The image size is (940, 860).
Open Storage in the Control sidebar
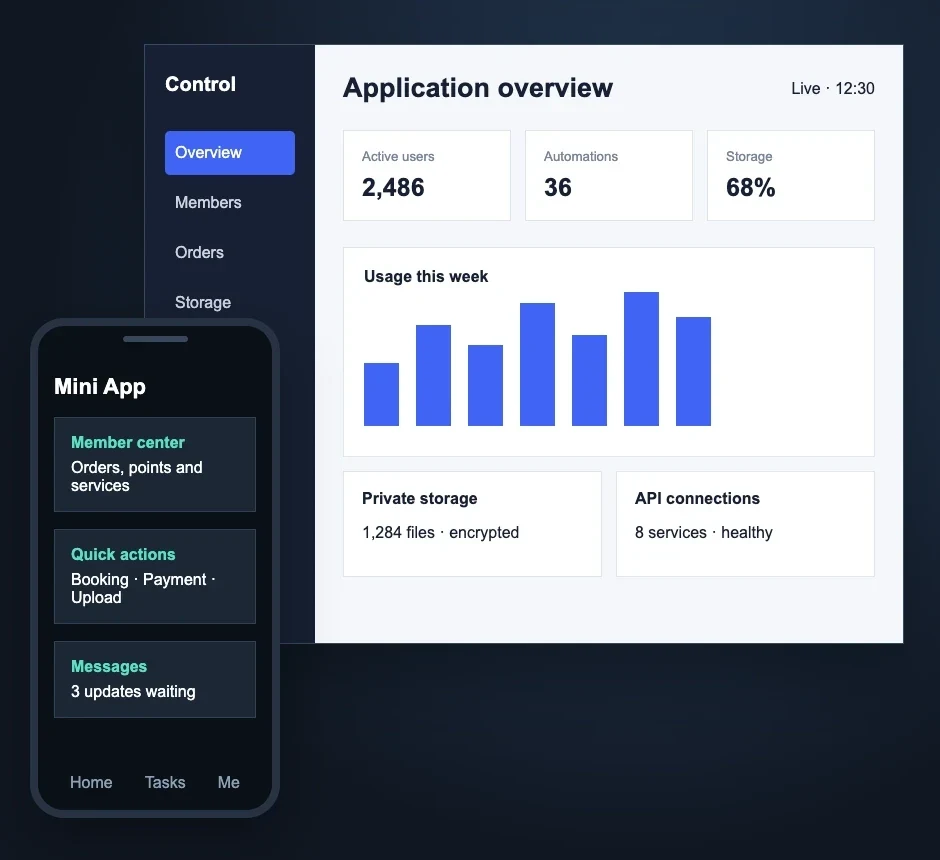(203, 302)
